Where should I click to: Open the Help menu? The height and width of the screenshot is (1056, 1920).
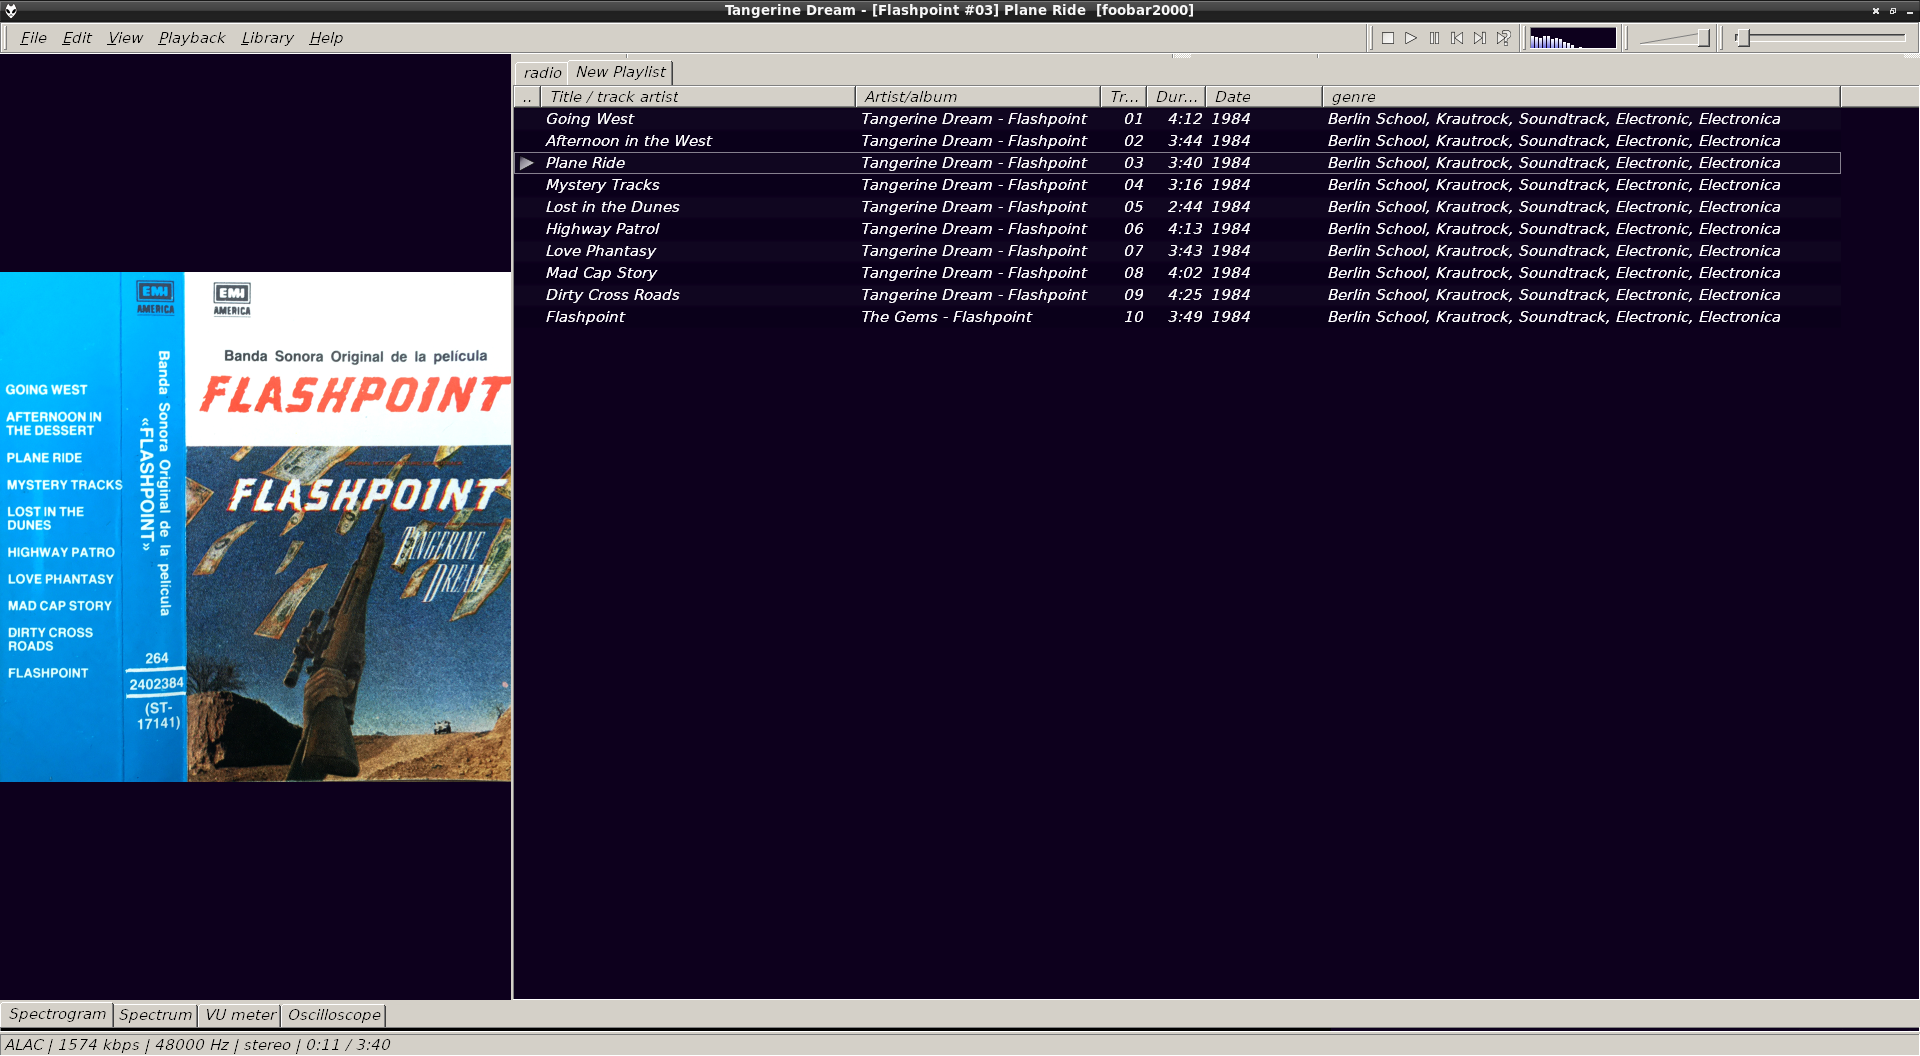tap(326, 38)
